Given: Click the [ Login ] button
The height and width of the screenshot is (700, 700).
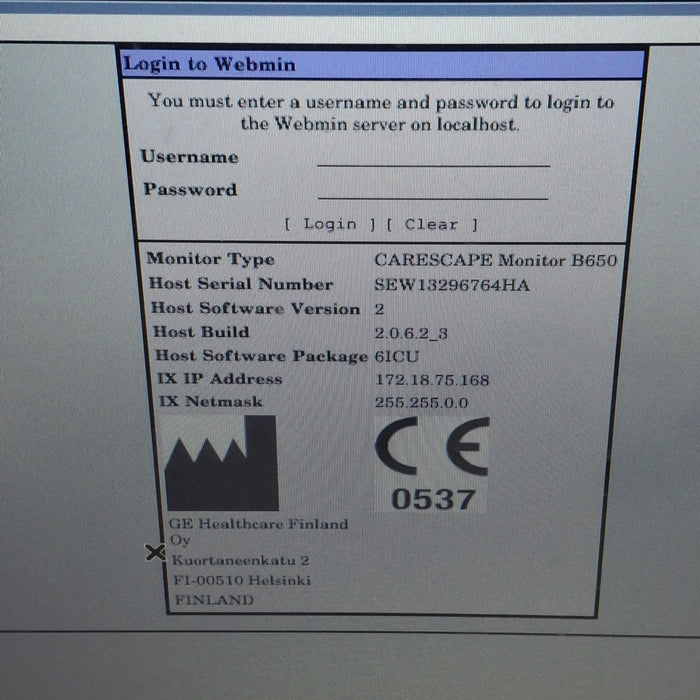Looking at the screenshot, I should [x=330, y=224].
